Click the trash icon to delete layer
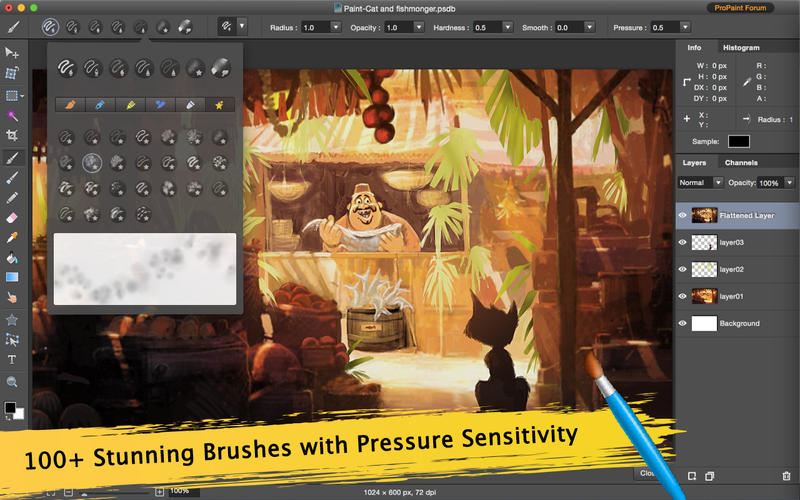The height and width of the screenshot is (500, 800). [786, 476]
